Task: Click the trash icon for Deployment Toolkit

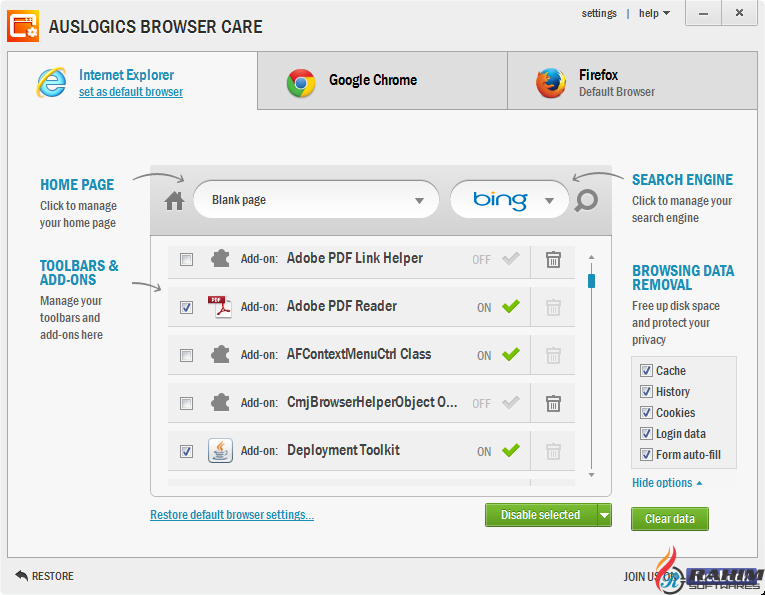Action: (x=553, y=451)
